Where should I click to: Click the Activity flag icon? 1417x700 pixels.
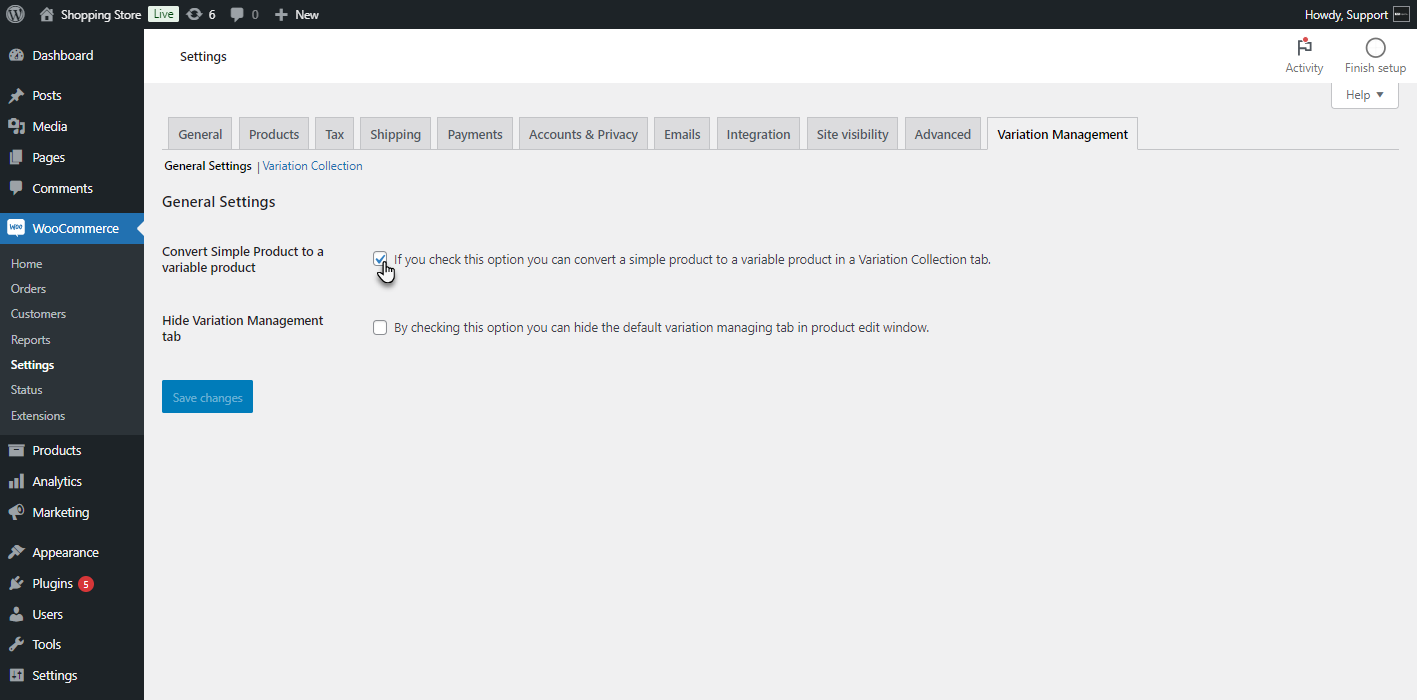pos(1304,47)
